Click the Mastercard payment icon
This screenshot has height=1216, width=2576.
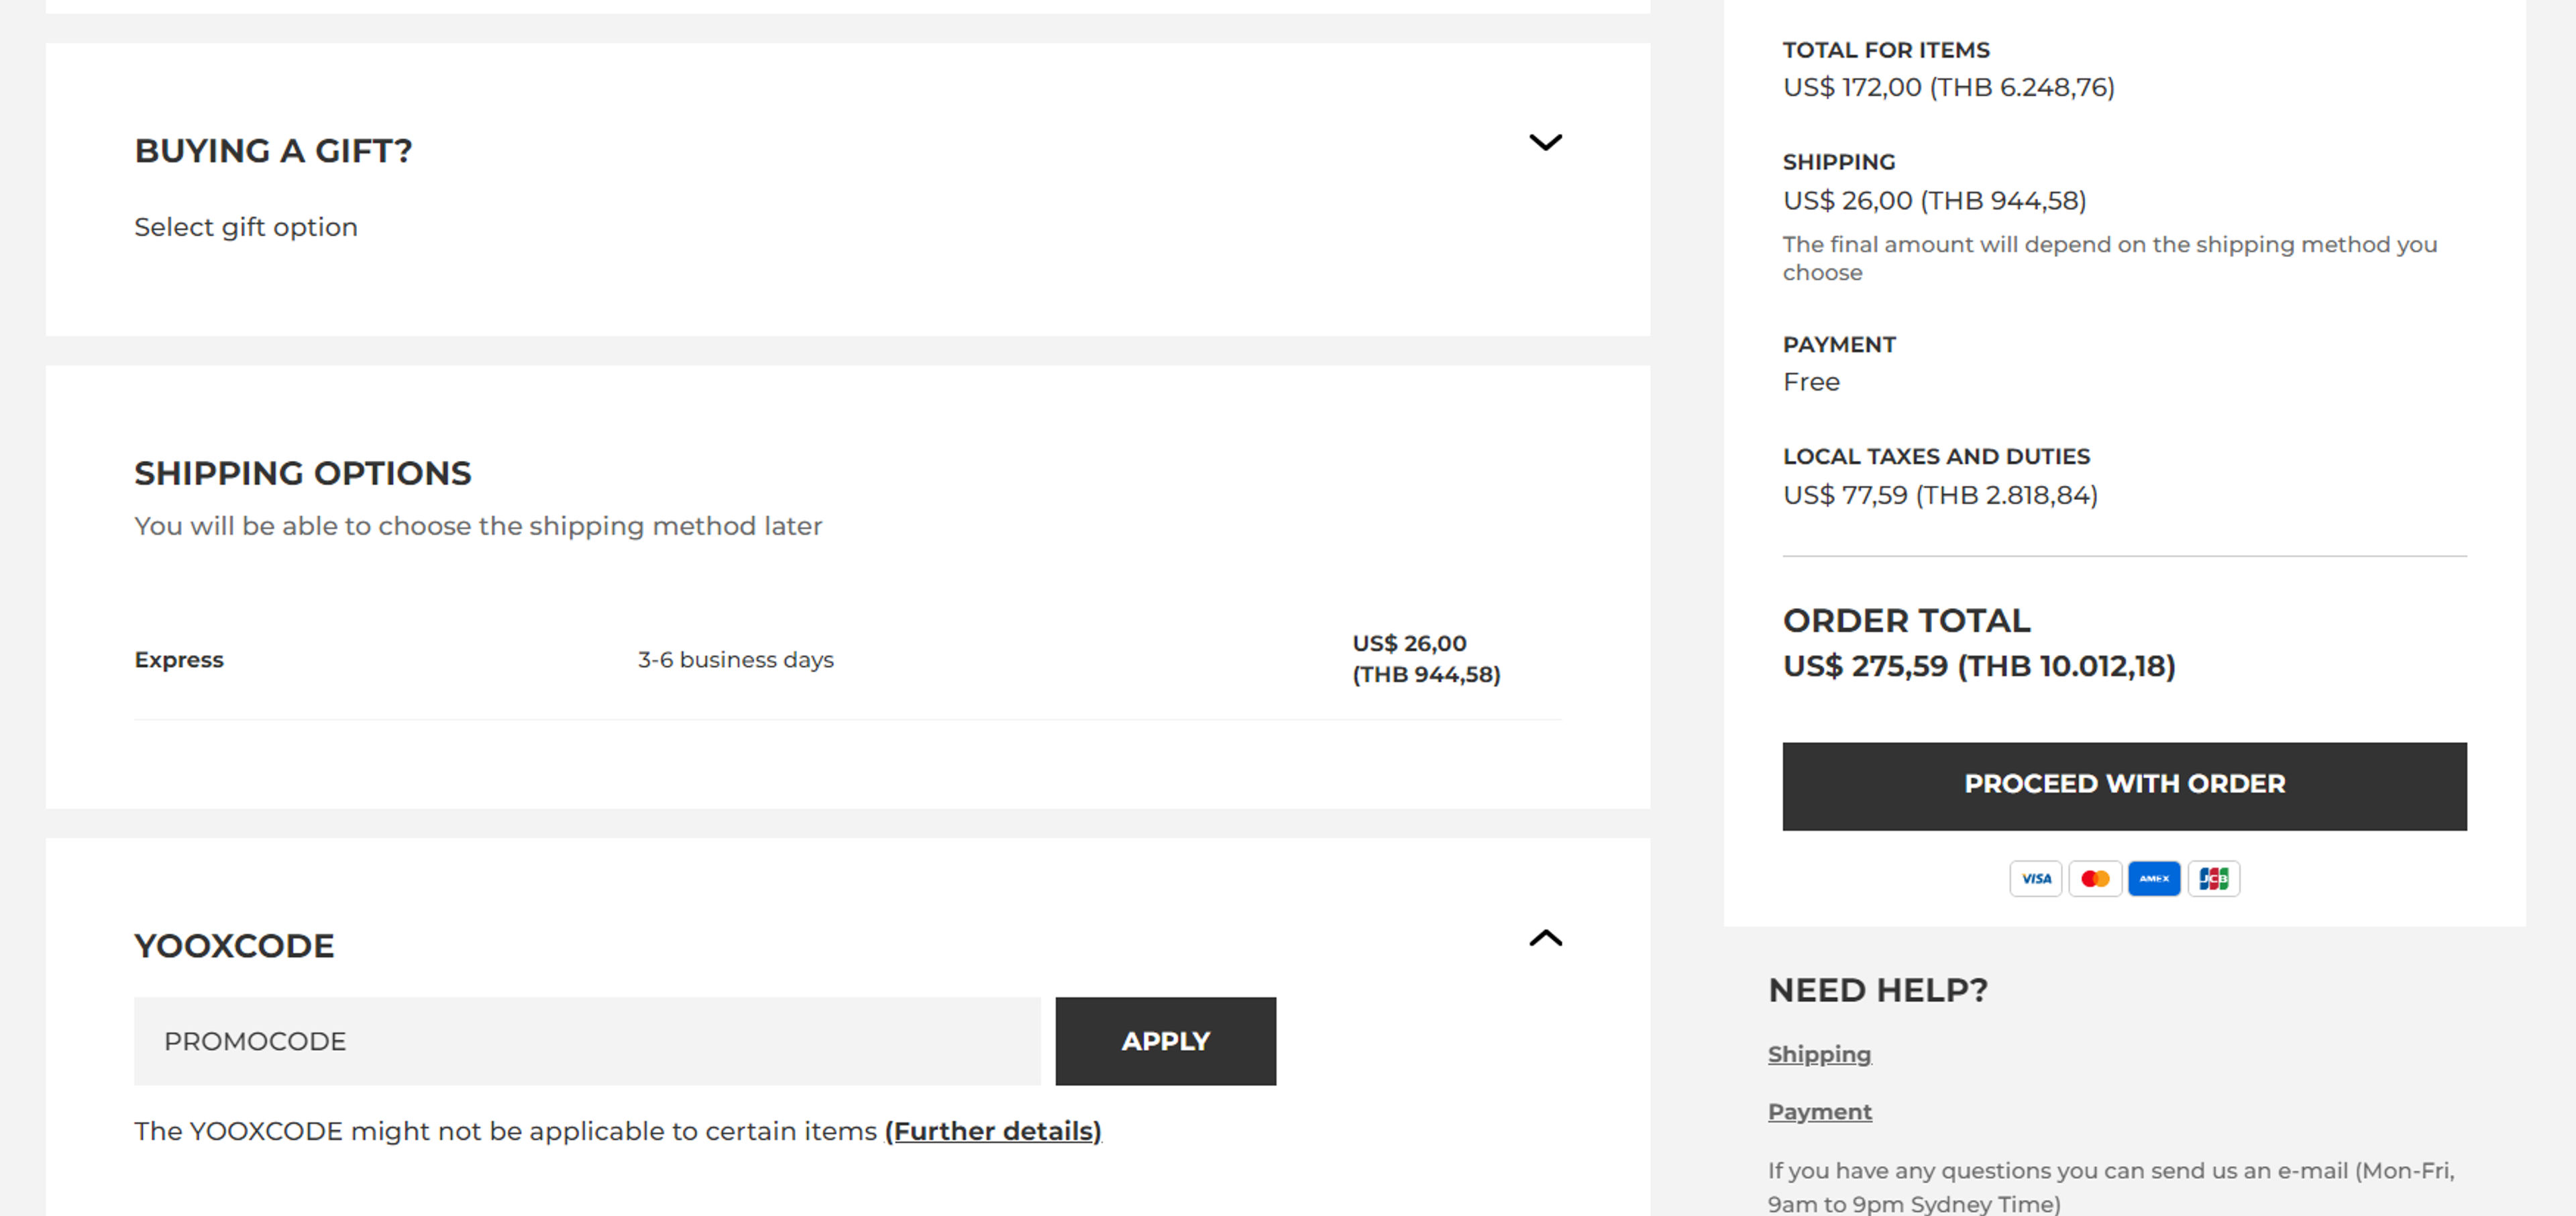[2095, 878]
